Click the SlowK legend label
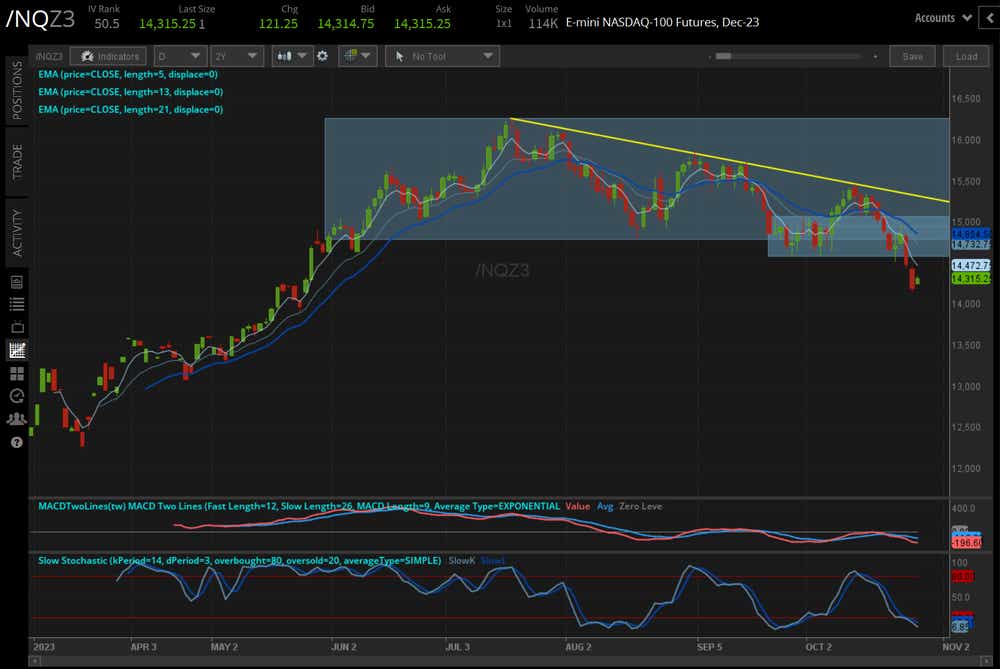The width and height of the screenshot is (1000, 669). tap(461, 561)
